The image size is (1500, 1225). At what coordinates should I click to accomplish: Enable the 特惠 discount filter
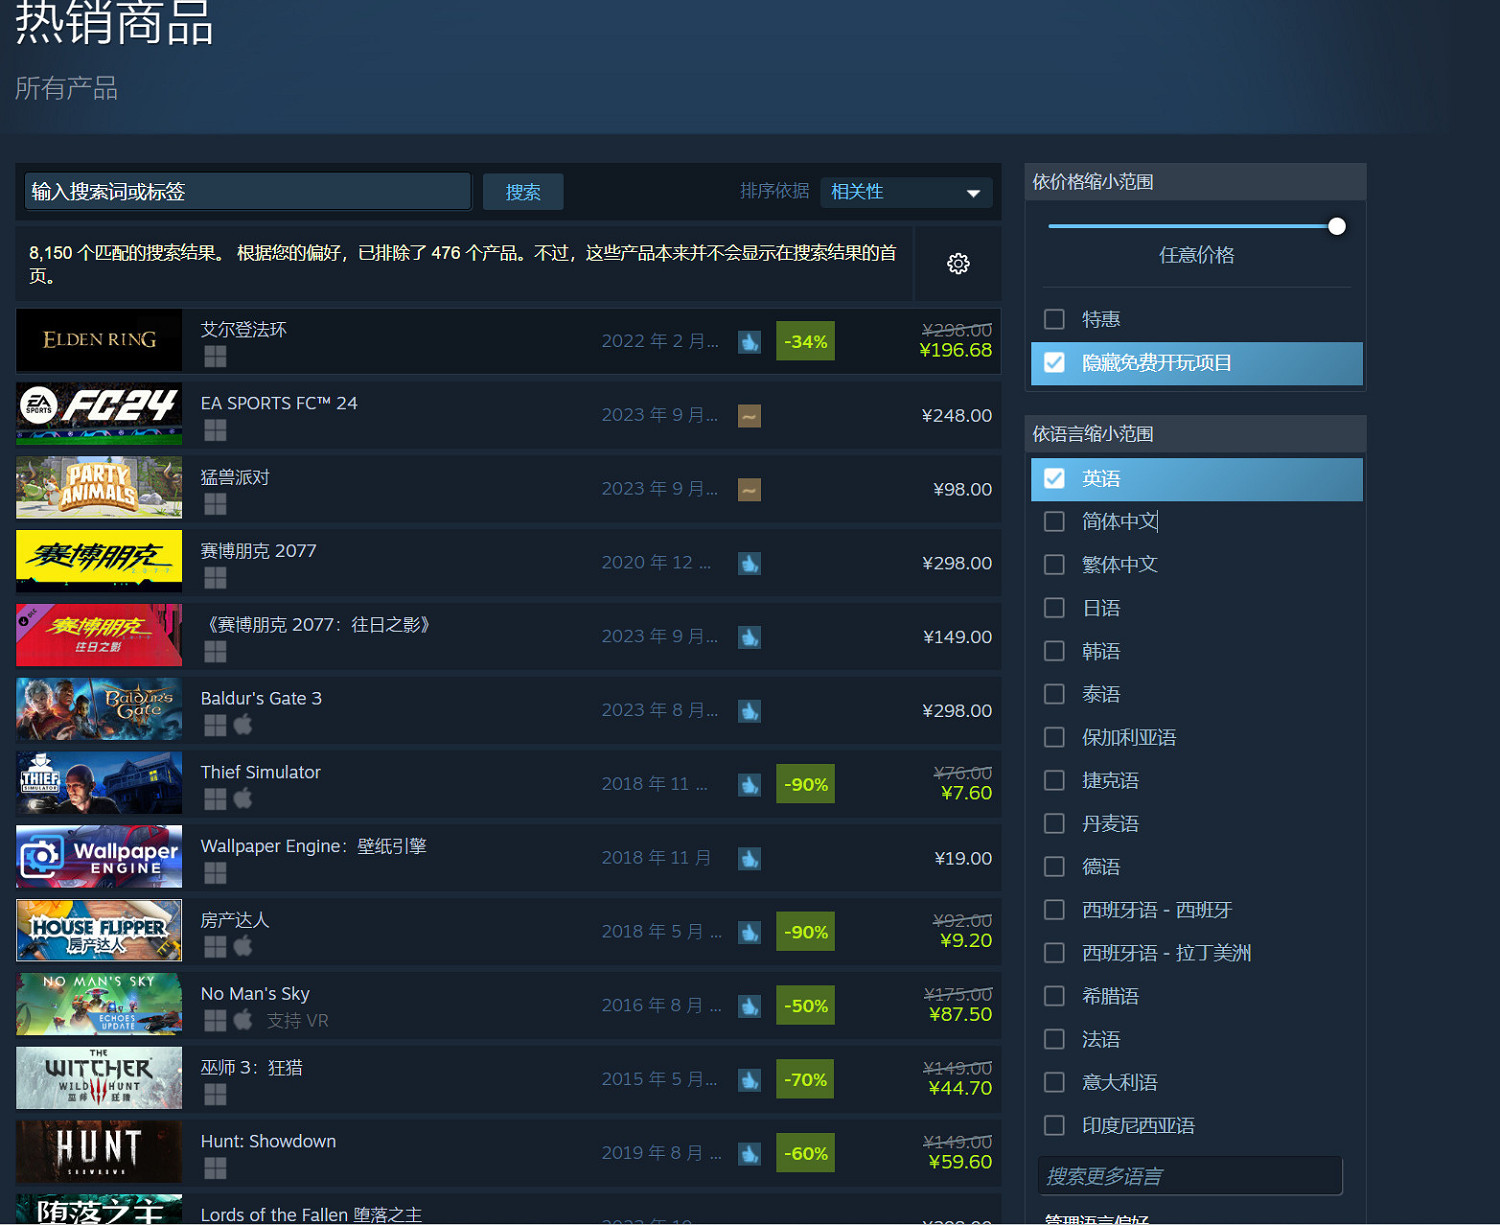(1053, 319)
